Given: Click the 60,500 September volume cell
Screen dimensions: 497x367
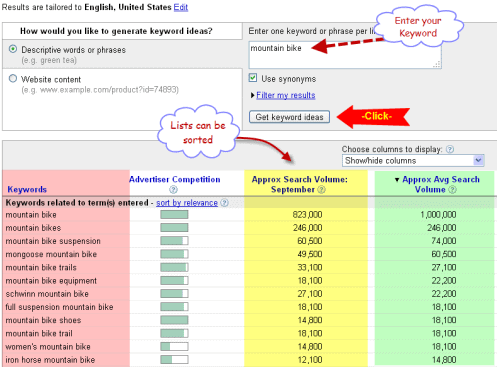Looking at the screenshot, I should coord(310,241).
